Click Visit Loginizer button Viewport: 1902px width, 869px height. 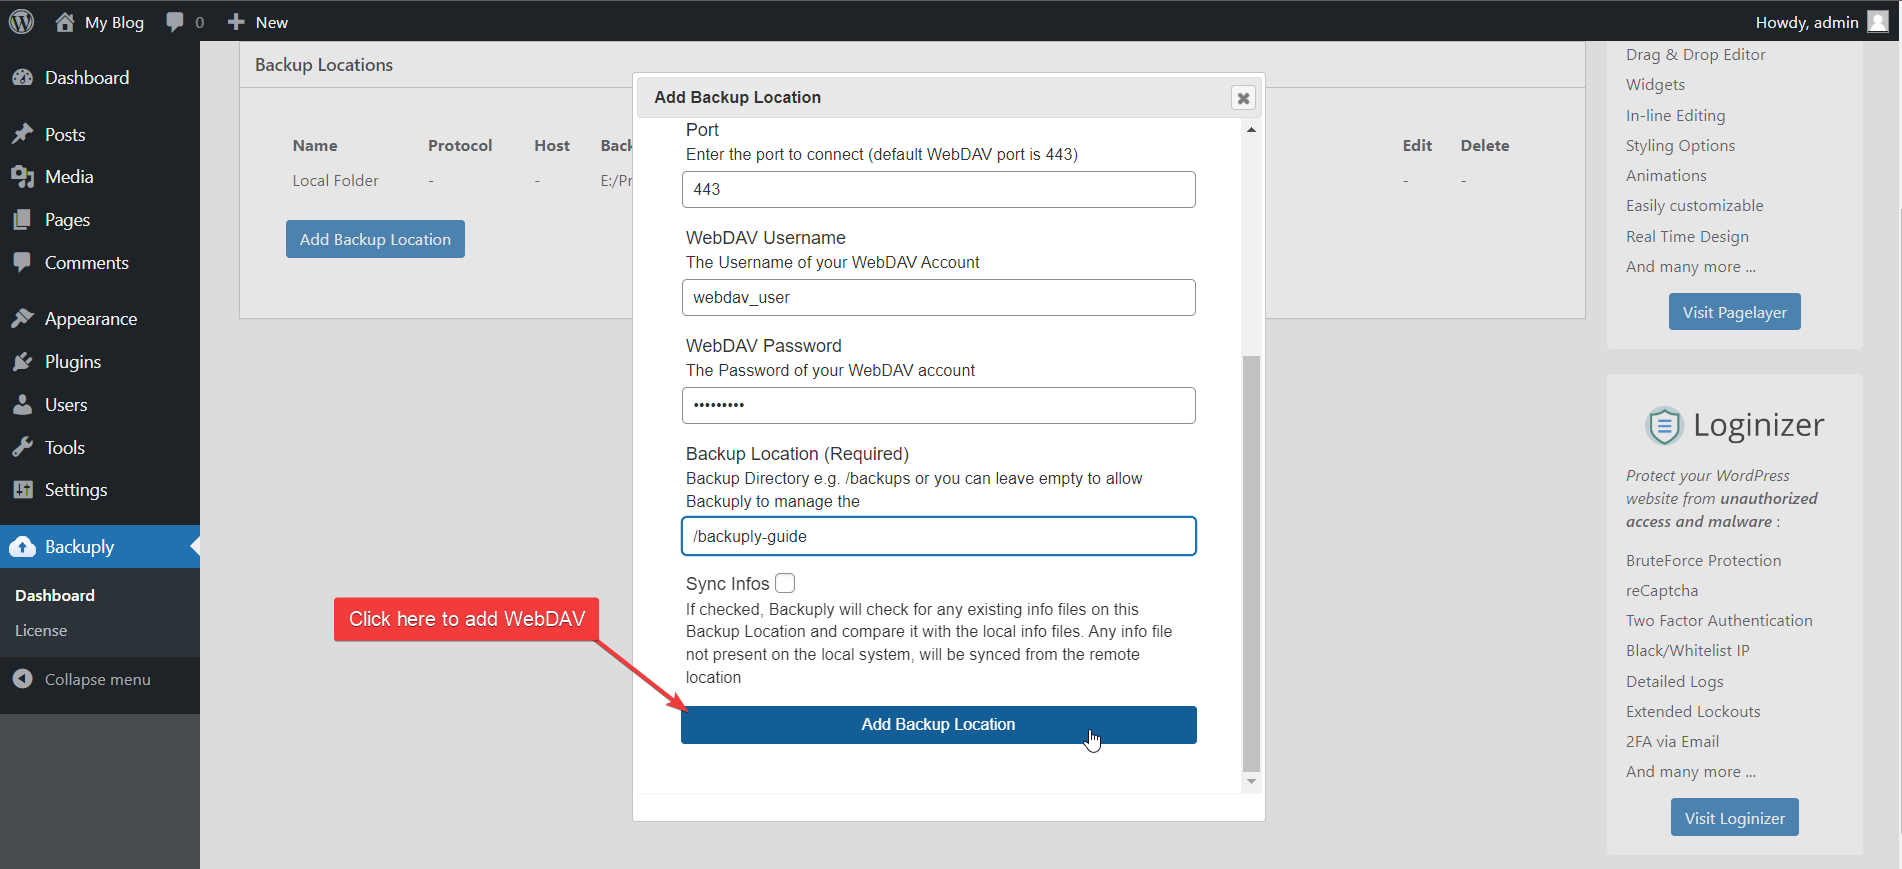tap(1734, 818)
